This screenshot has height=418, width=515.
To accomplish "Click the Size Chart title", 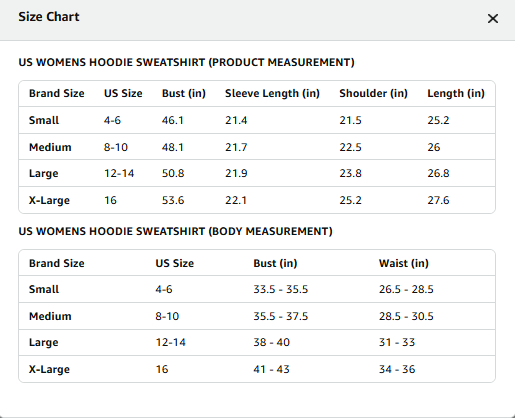I will coord(49,17).
